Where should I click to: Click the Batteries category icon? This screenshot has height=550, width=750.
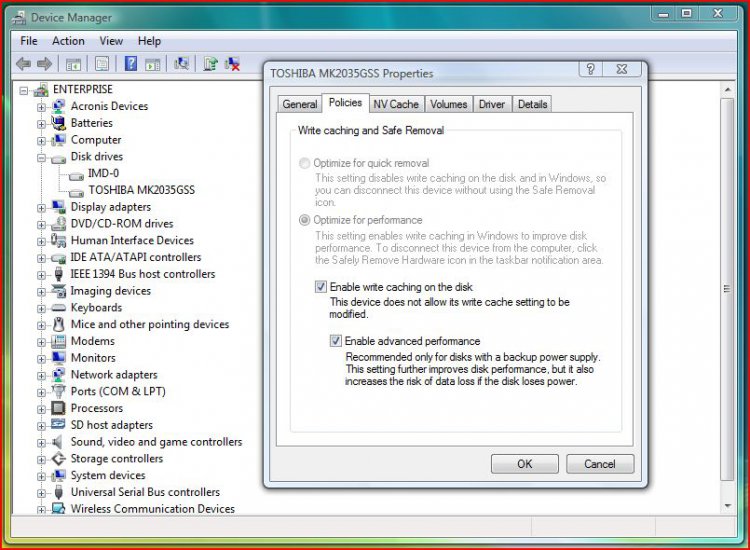(x=58, y=123)
